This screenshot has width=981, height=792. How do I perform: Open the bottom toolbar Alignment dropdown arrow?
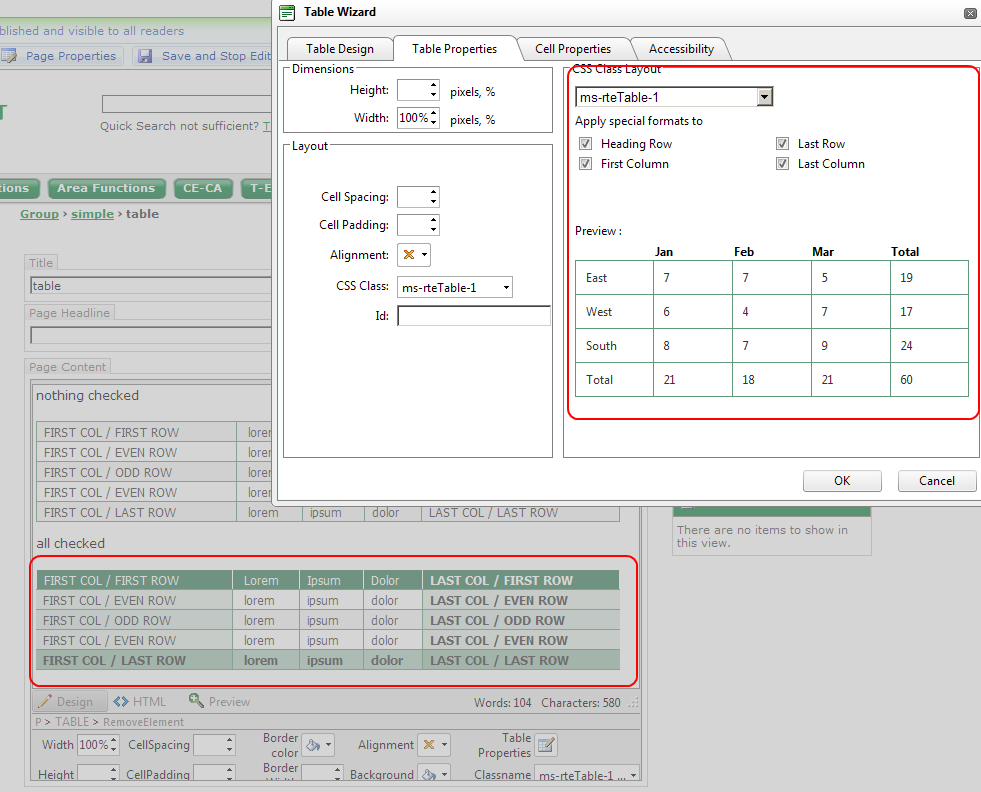point(444,744)
